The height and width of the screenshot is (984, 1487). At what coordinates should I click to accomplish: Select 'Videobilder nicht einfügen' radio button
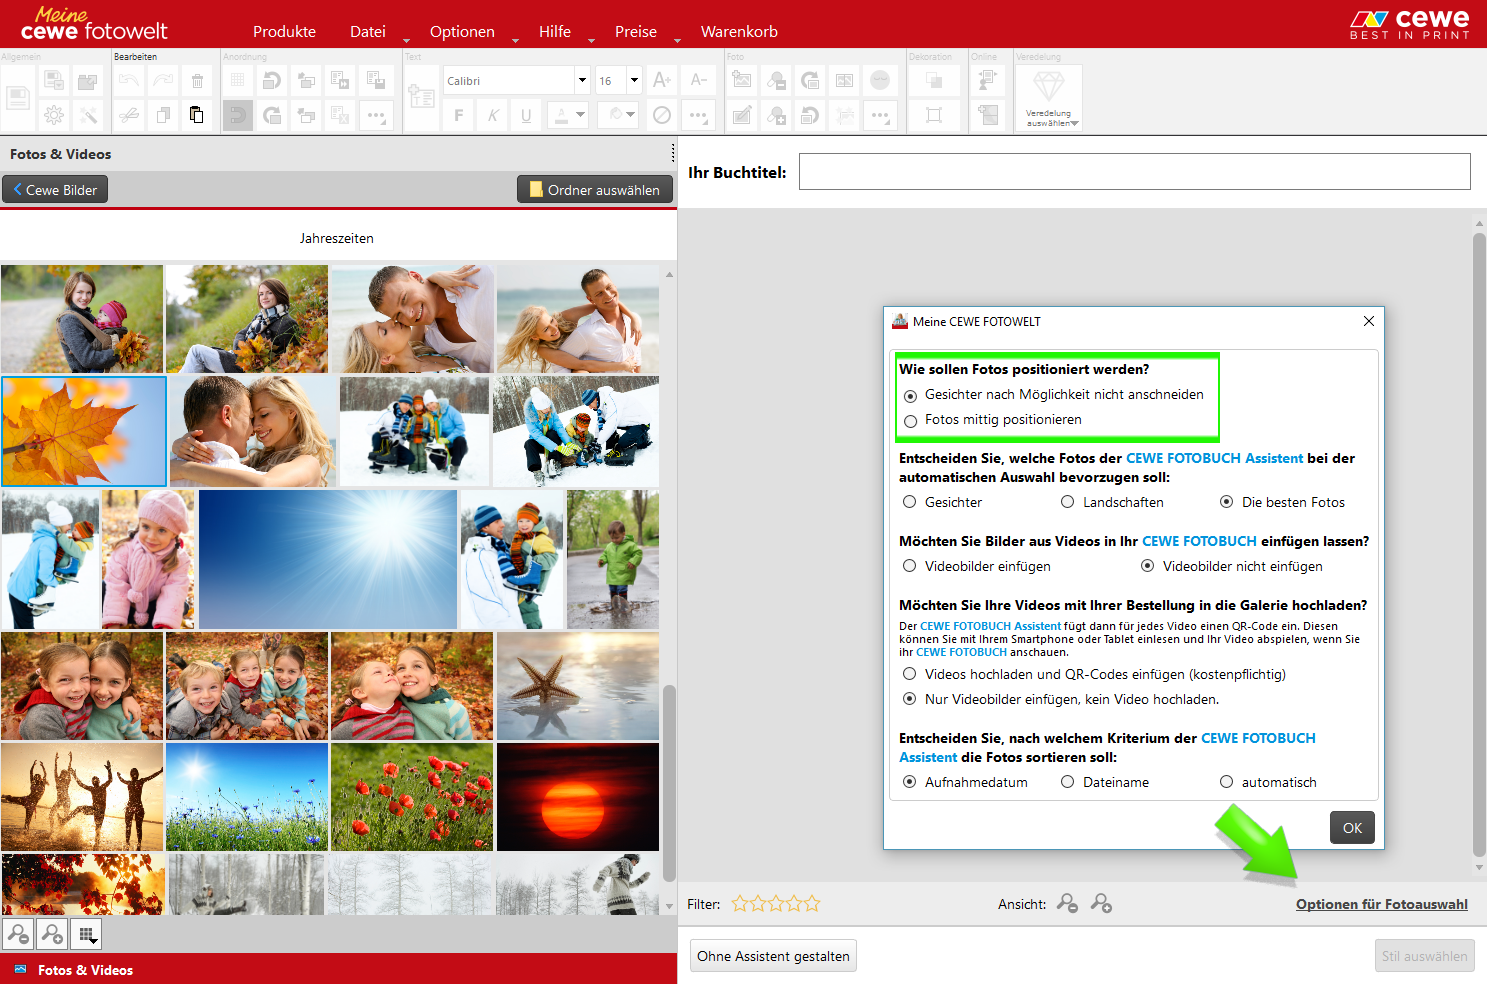1148,566
